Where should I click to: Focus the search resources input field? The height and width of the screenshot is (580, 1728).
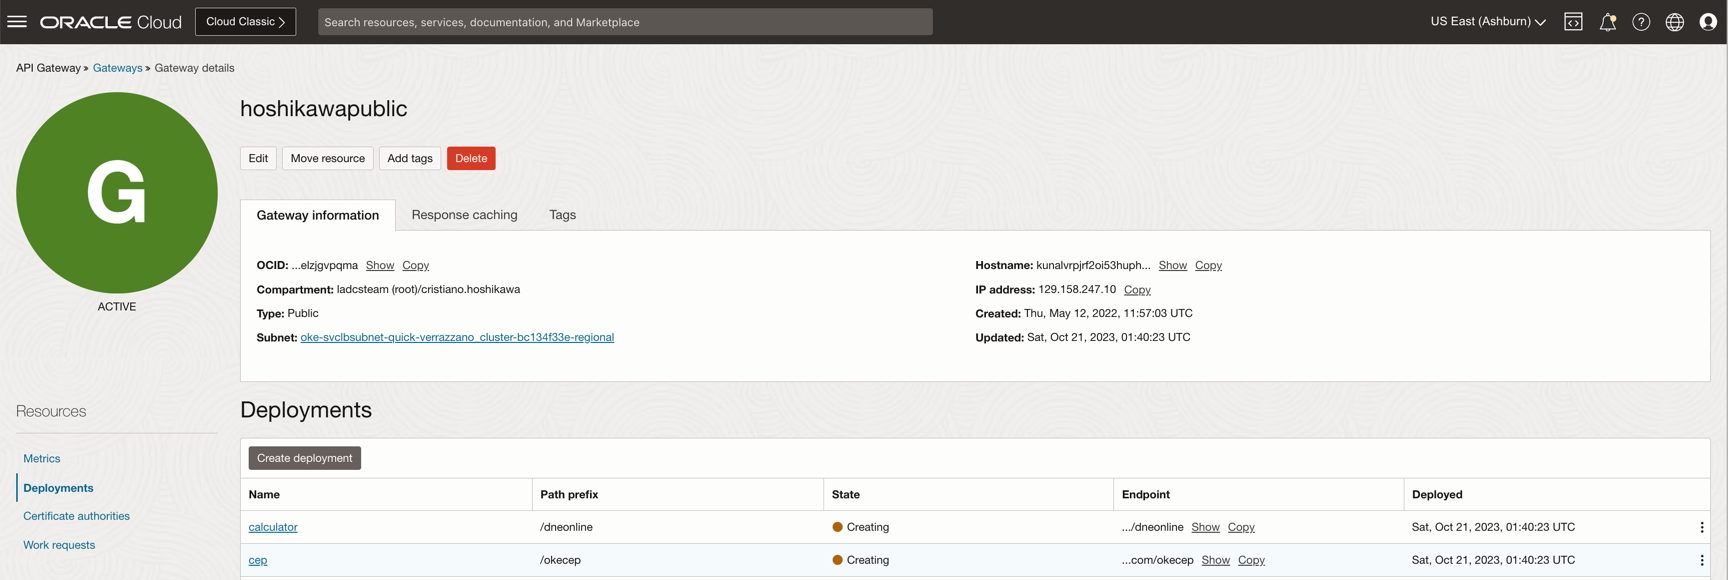coord(625,22)
